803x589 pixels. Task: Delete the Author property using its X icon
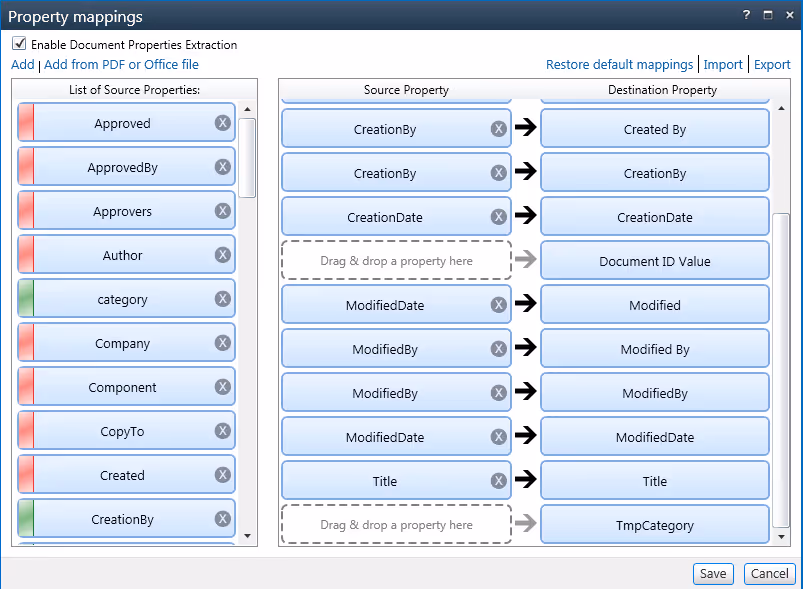click(x=222, y=254)
